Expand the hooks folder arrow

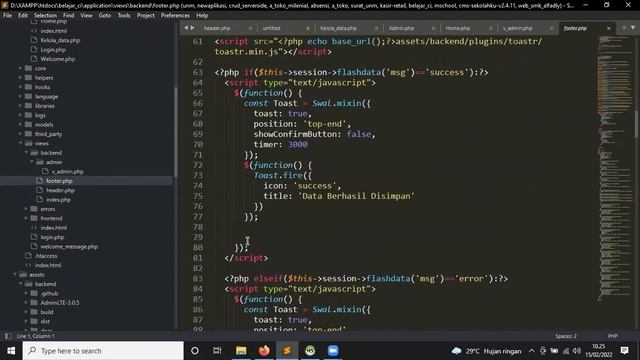[20, 87]
